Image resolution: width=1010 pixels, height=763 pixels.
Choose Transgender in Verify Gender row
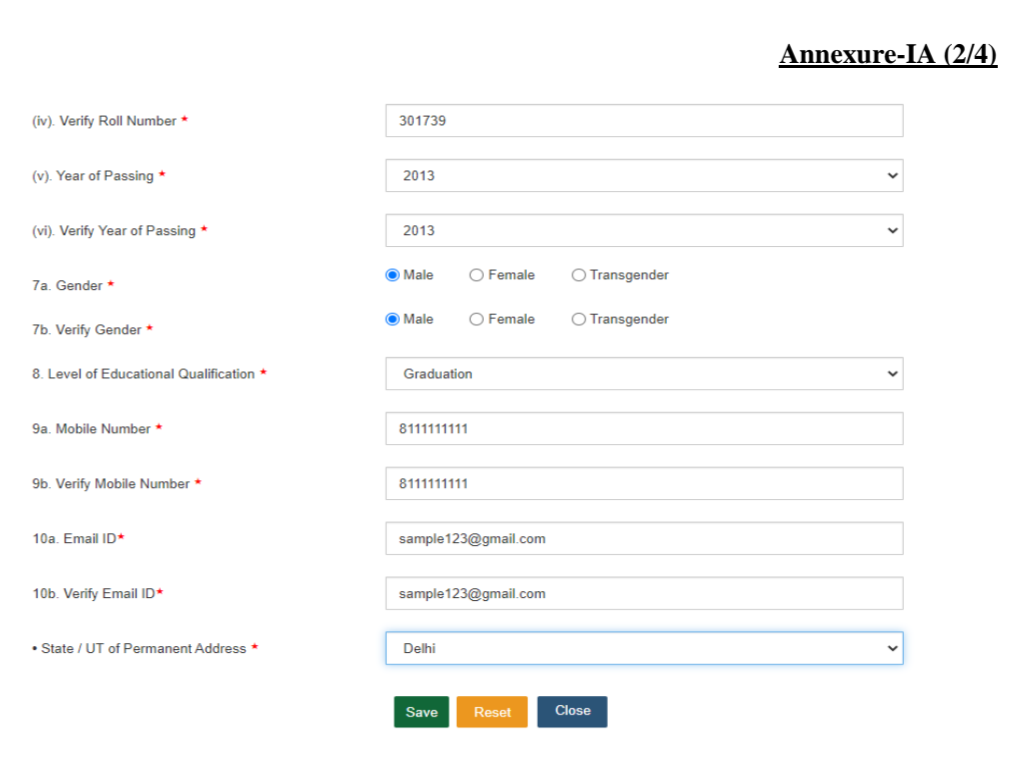coord(578,319)
